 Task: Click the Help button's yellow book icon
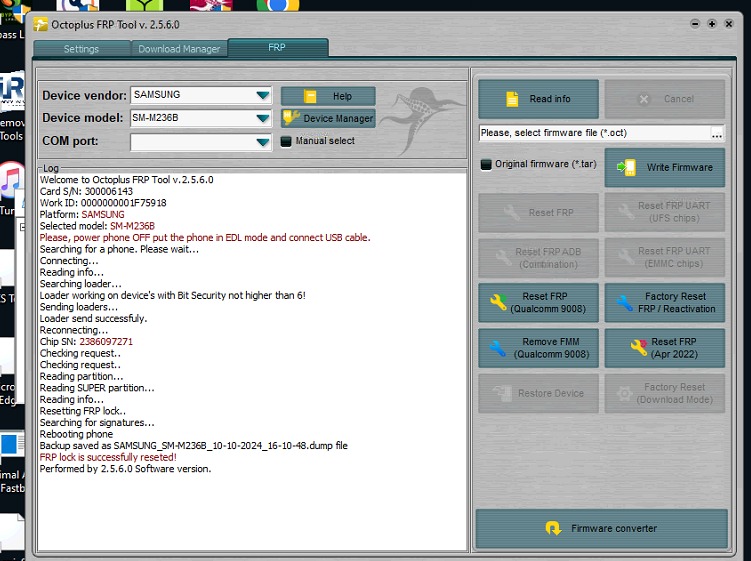coord(310,96)
